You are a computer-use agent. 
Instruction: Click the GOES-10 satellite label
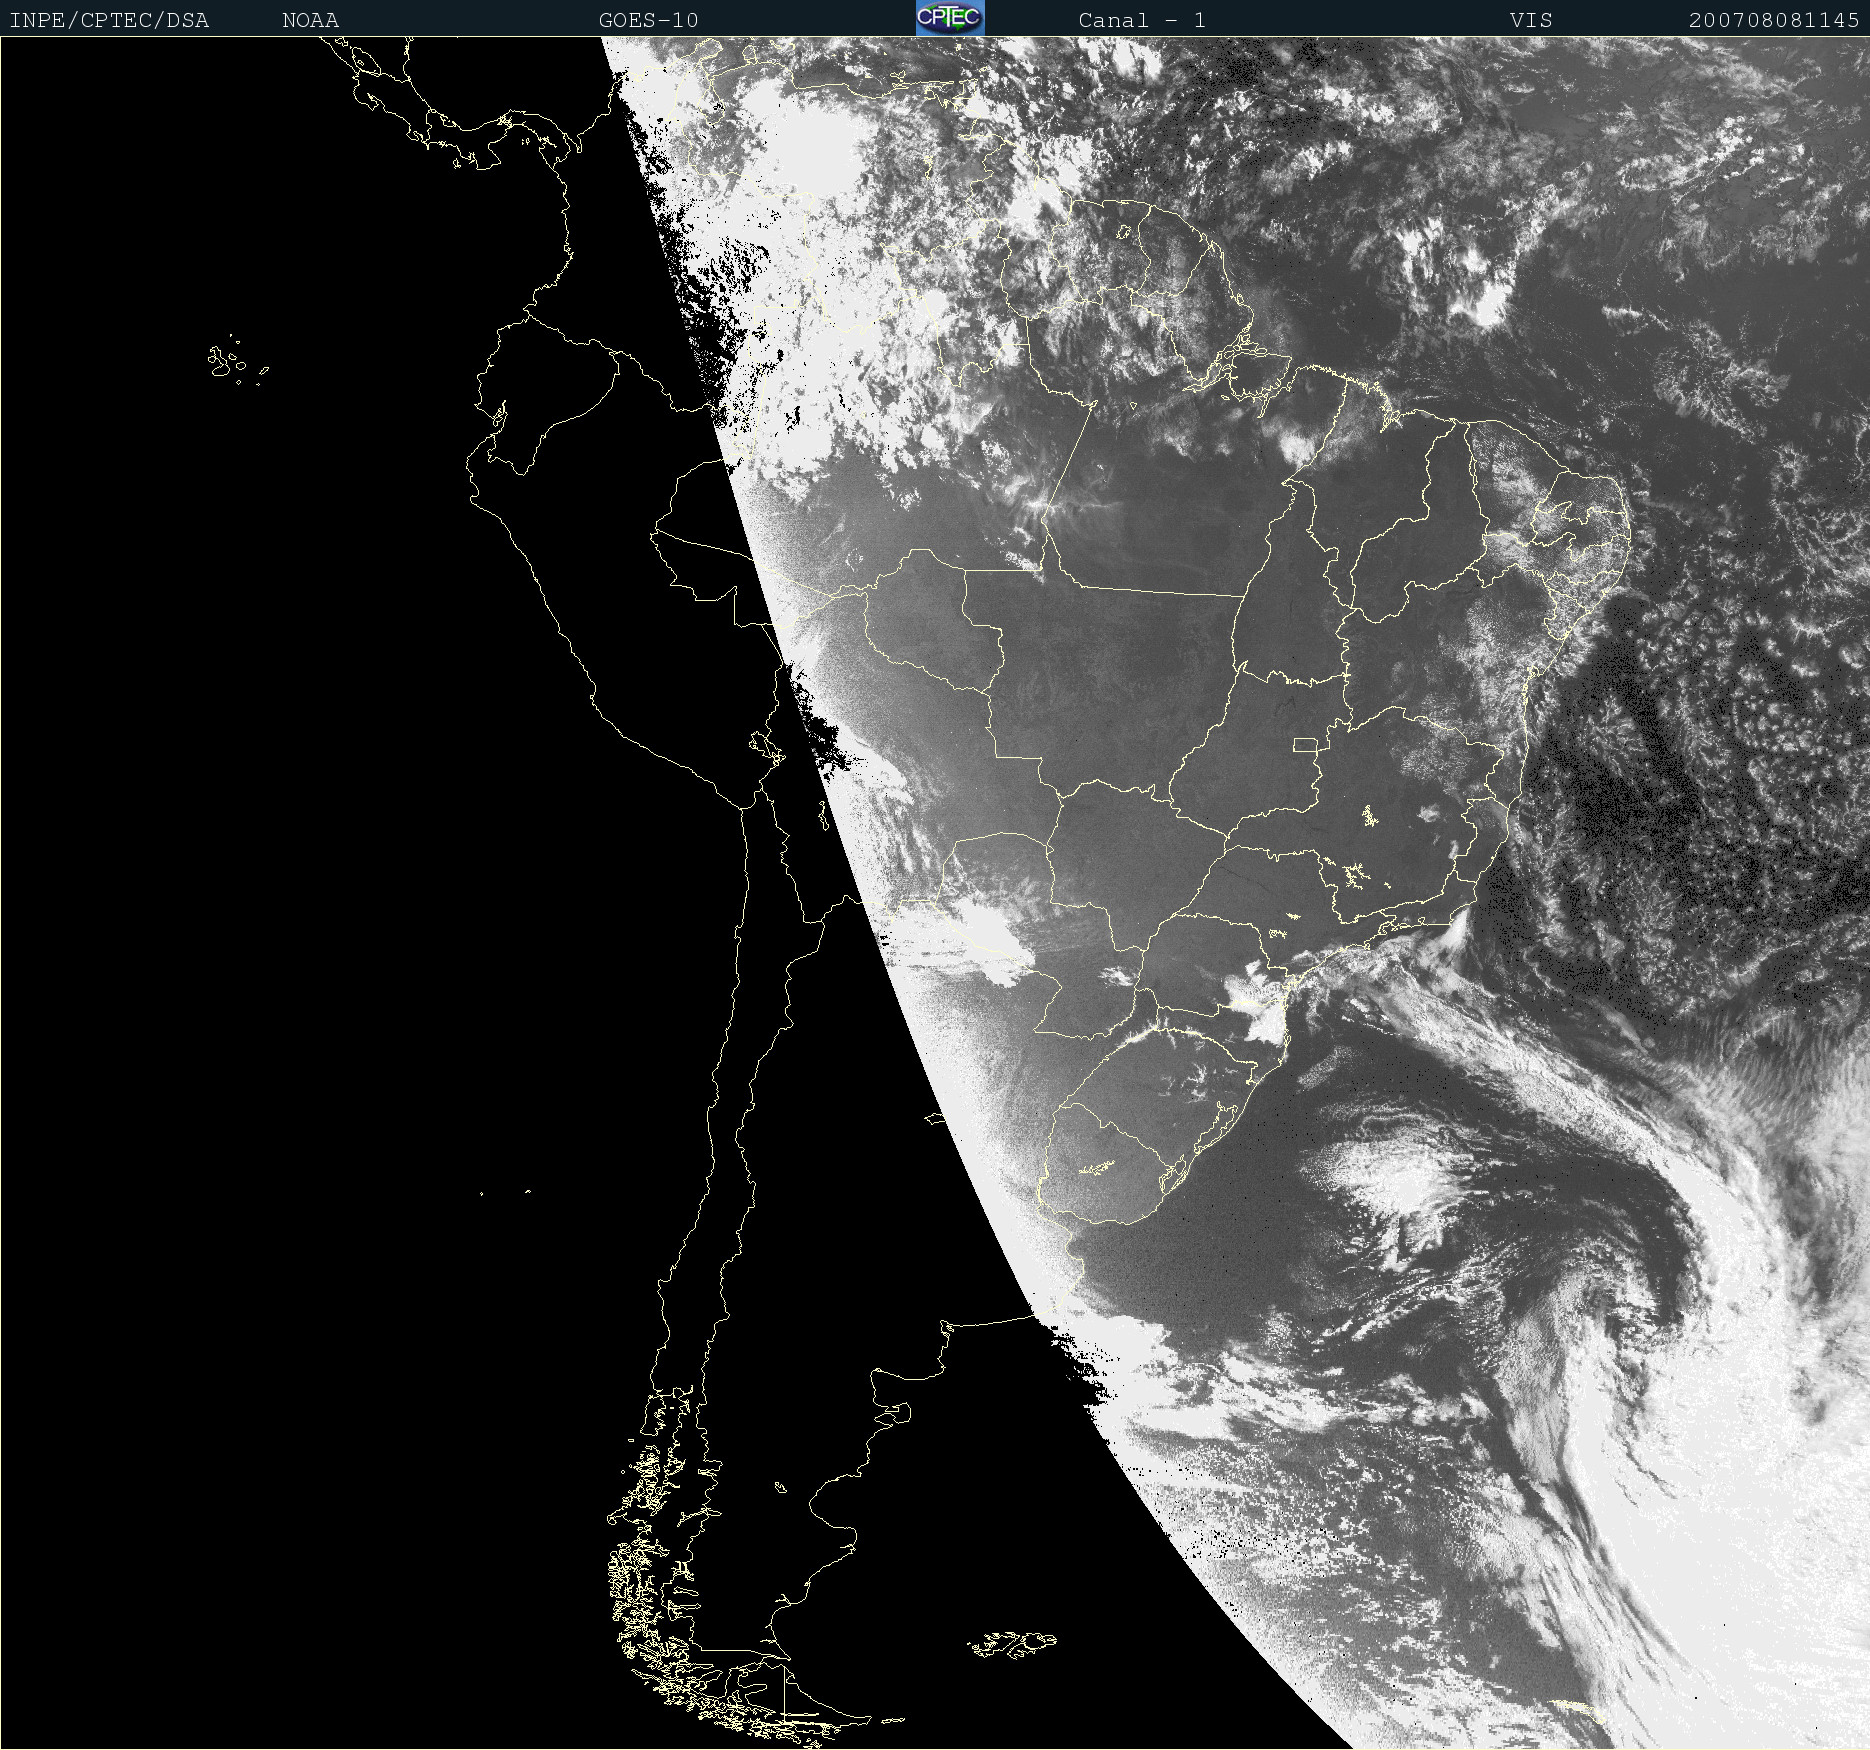tap(649, 20)
